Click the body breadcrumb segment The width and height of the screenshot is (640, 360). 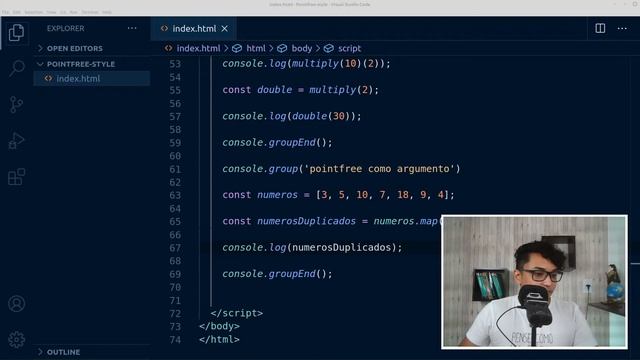click(x=302, y=48)
